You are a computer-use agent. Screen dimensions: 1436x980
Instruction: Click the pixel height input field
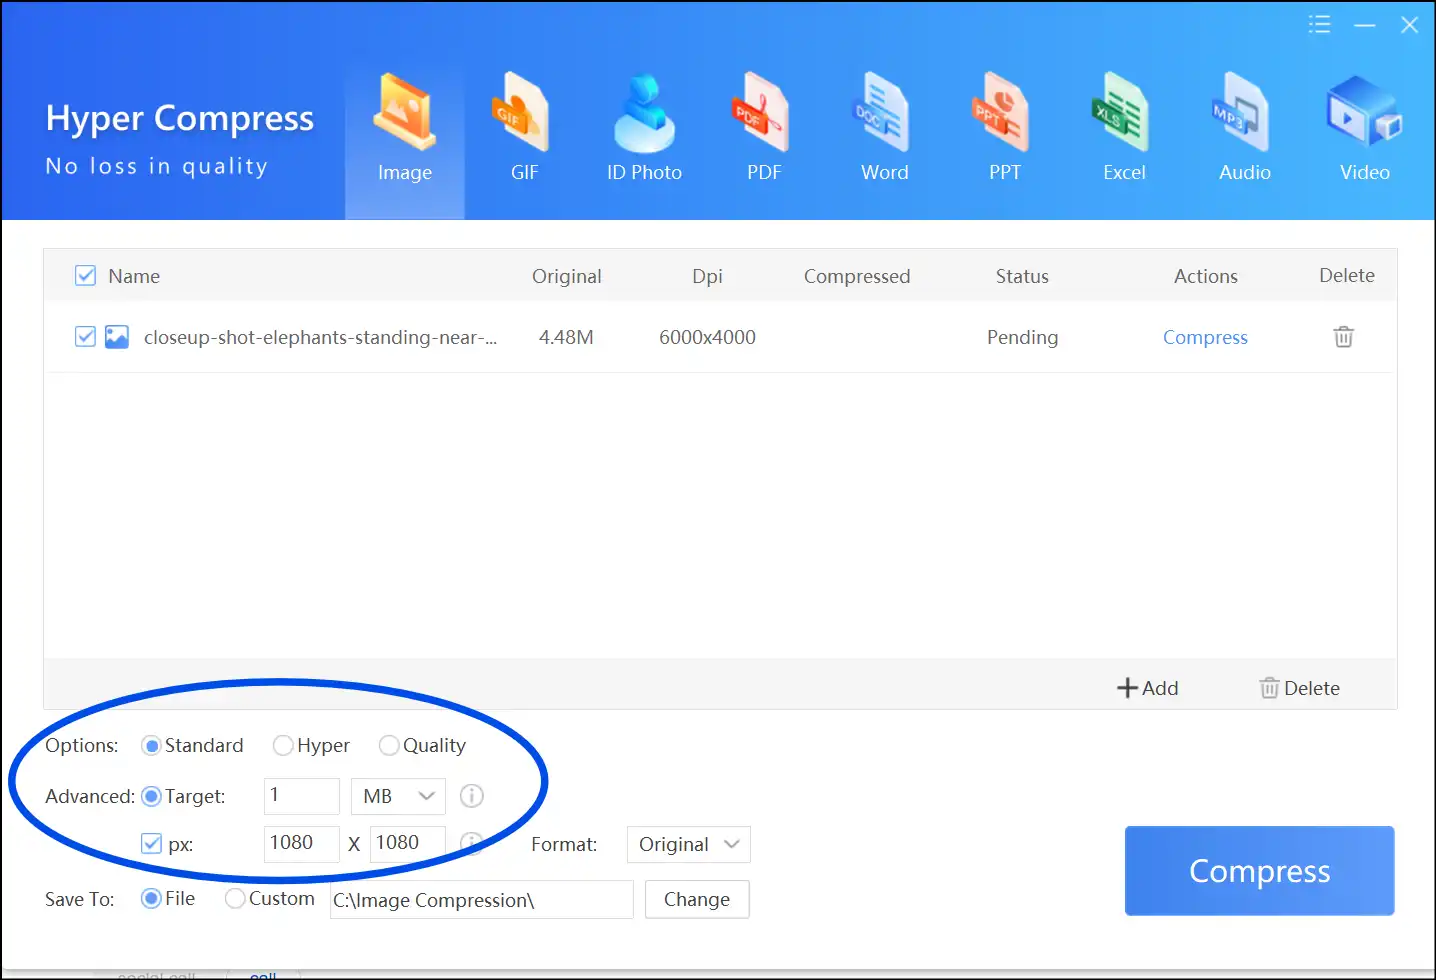[x=408, y=844]
